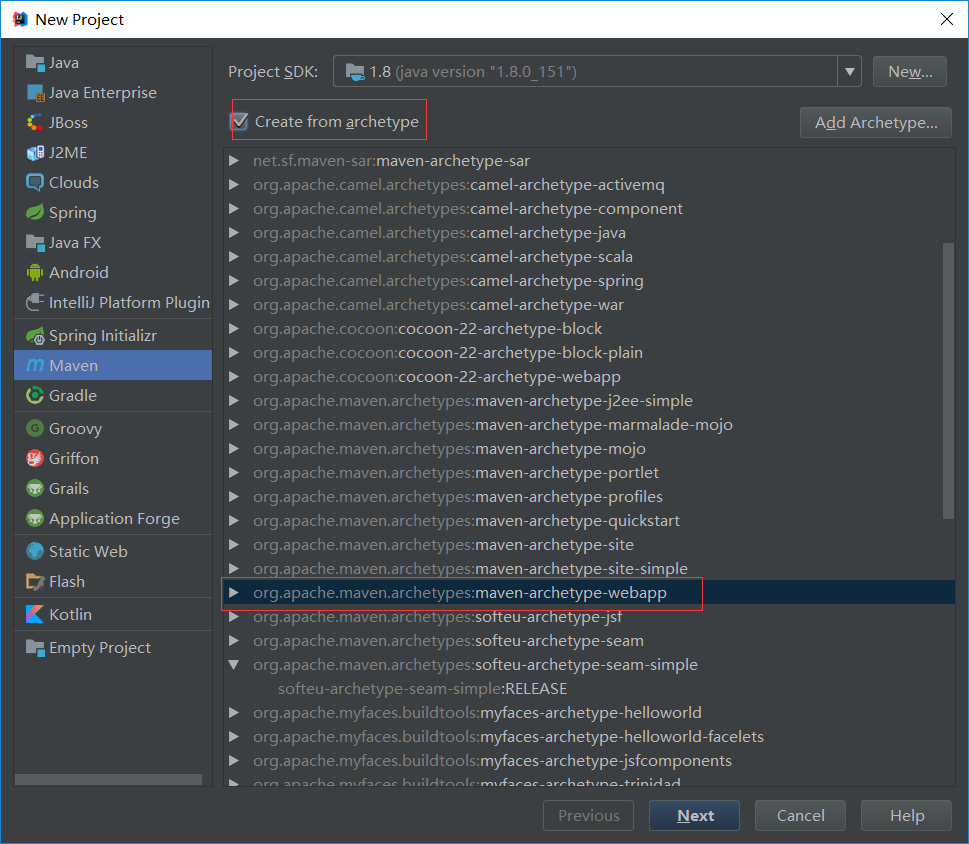Click the Next button
Viewport: 969px width, 844px height.
click(x=695, y=816)
